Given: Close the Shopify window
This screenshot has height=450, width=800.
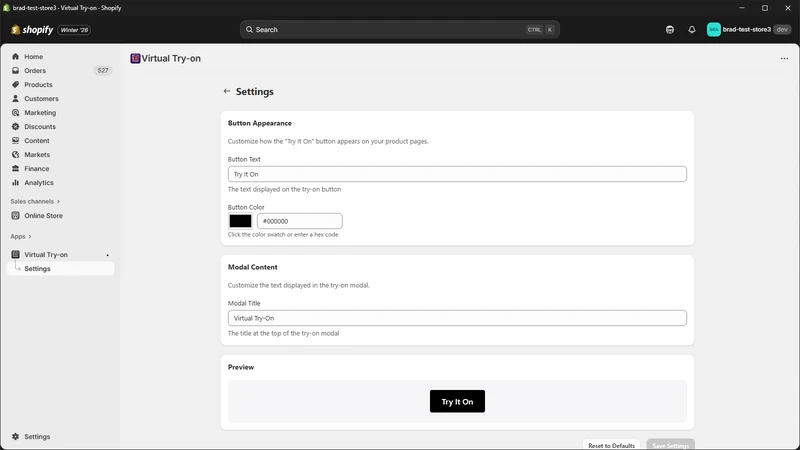Looking at the screenshot, I should click(788, 8).
